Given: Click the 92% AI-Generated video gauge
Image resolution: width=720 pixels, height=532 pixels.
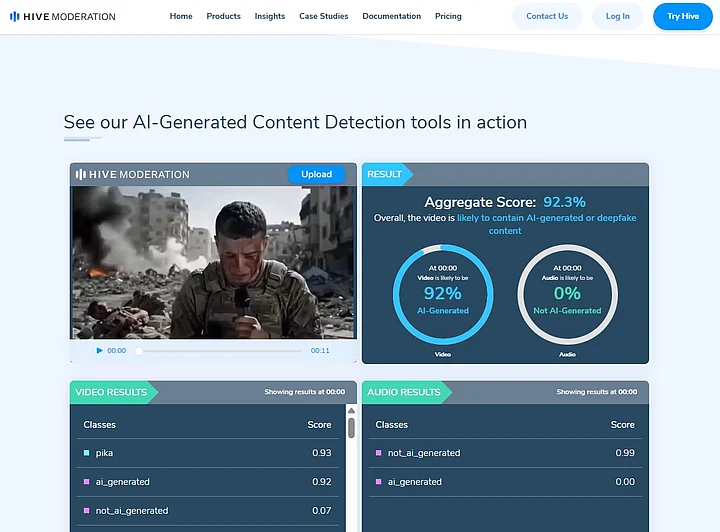Looking at the screenshot, I should click(442, 293).
